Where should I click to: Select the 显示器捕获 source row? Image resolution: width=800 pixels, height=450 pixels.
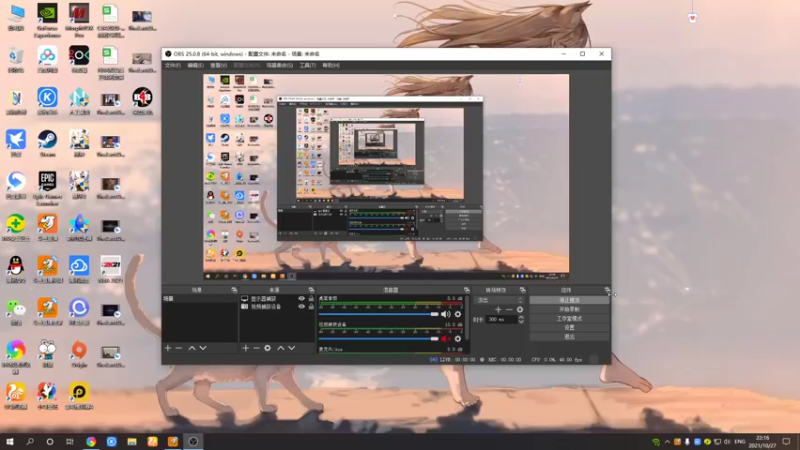tap(277, 298)
